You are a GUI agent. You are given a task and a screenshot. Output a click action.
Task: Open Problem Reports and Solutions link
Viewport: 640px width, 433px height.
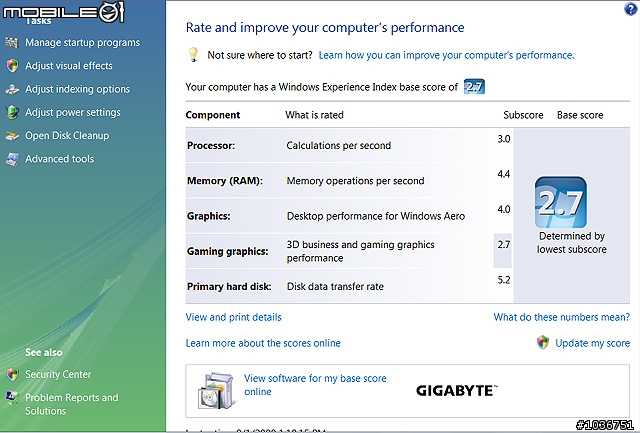72,404
